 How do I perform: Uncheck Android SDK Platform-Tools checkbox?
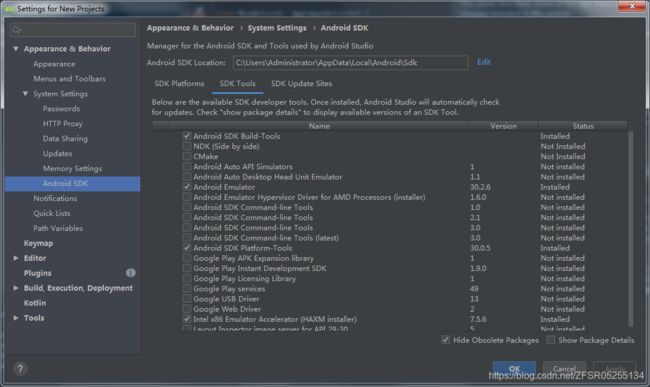(x=187, y=248)
